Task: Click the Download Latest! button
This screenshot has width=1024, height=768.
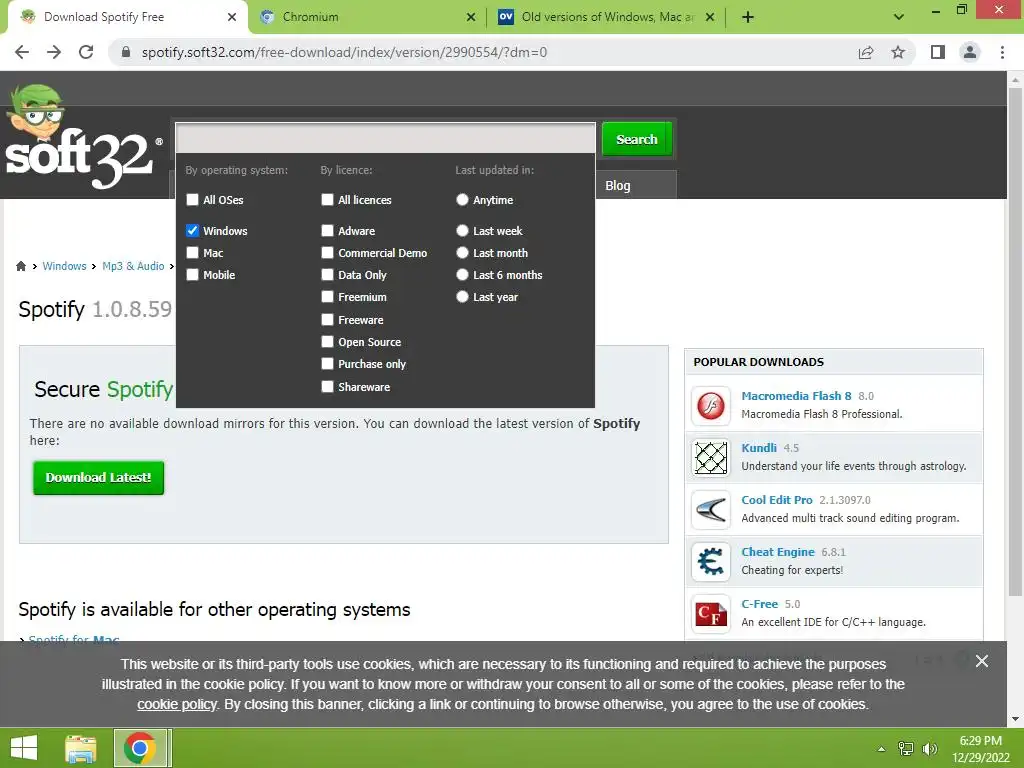Action: (x=99, y=477)
